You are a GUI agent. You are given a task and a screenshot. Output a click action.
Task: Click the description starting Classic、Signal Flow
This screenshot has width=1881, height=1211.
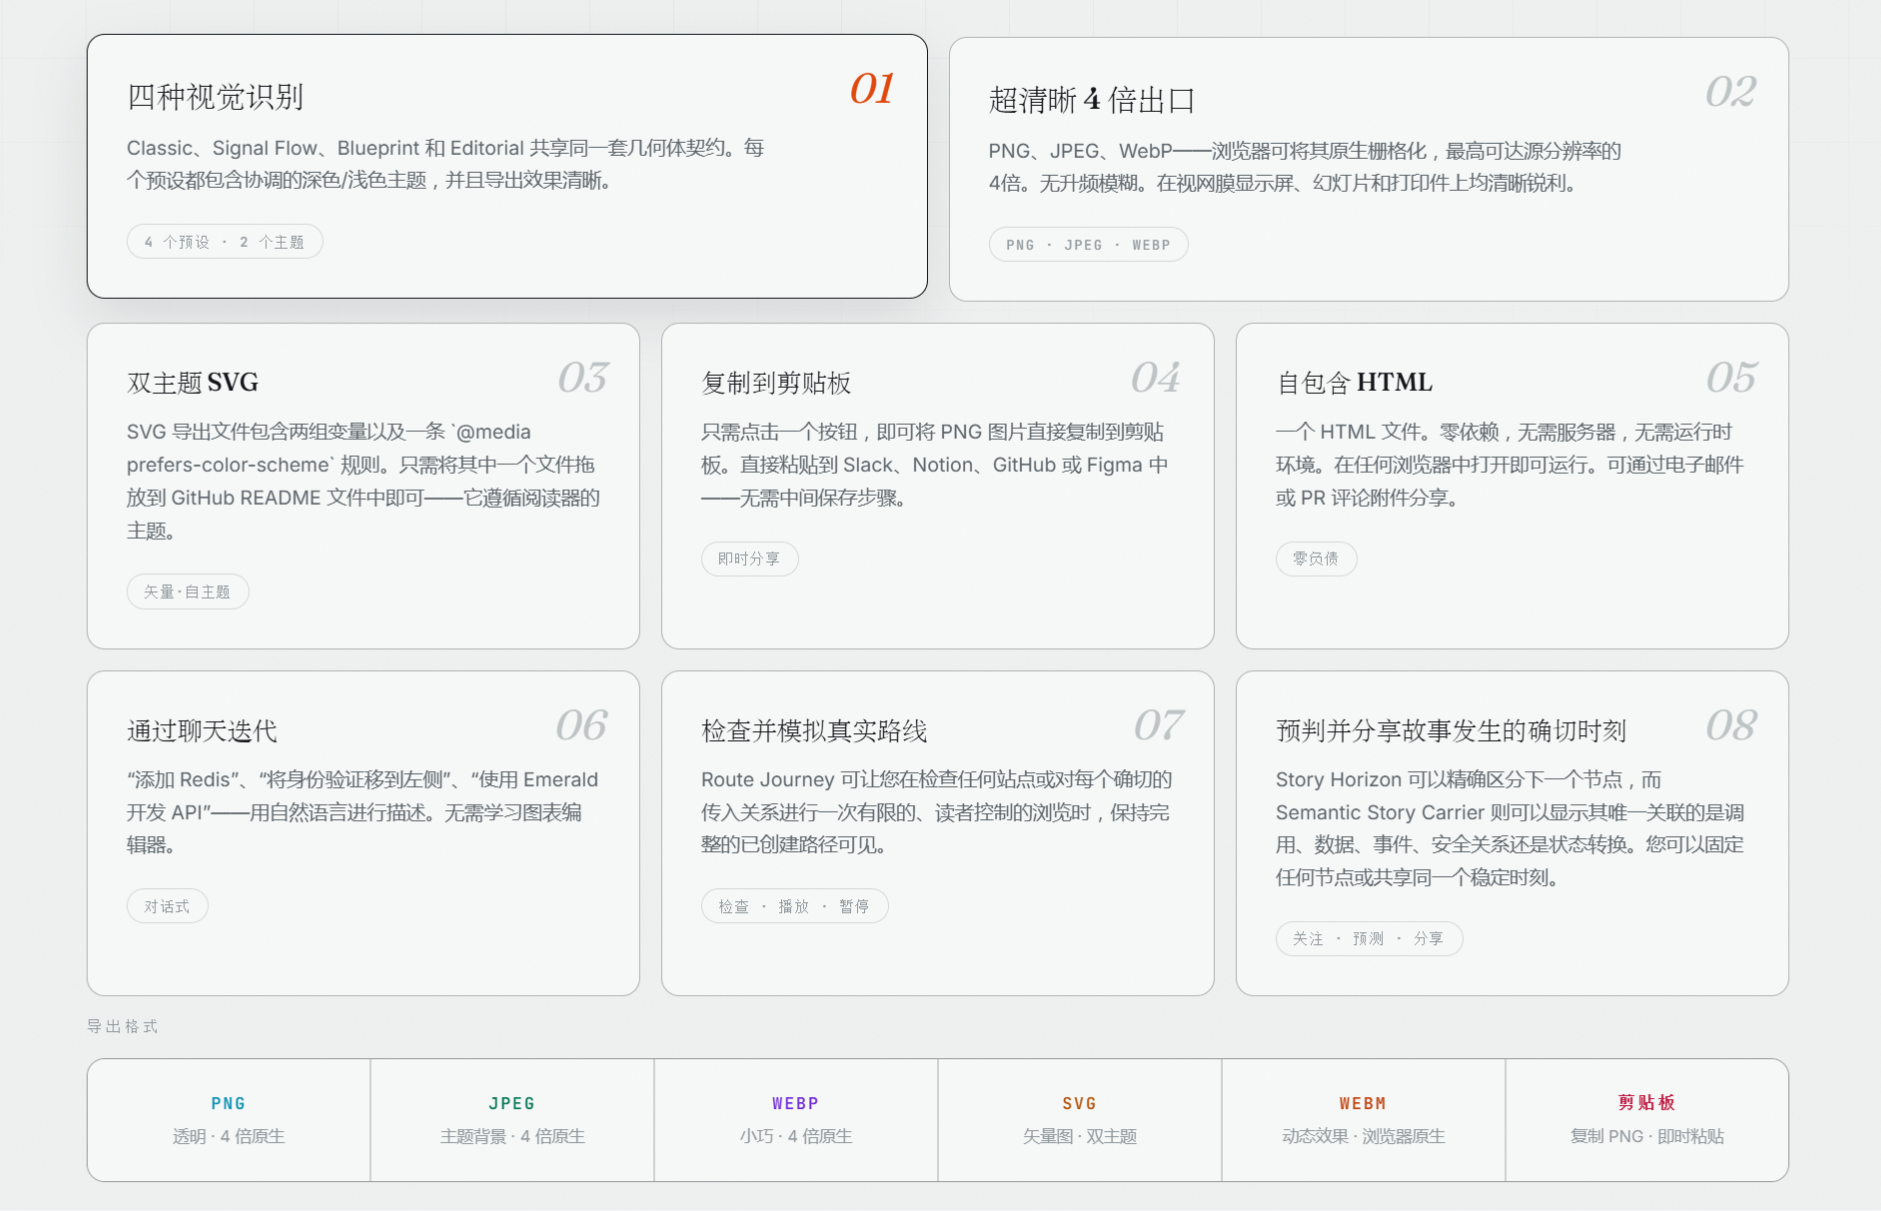click(x=446, y=165)
